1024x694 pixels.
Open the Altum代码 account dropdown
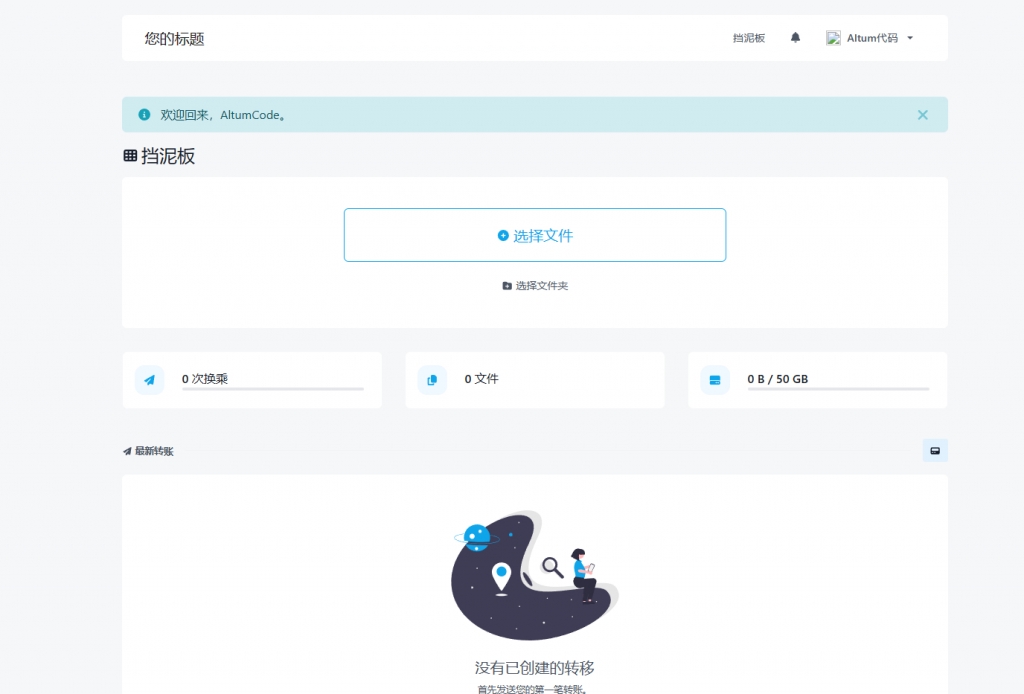click(872, 38)
